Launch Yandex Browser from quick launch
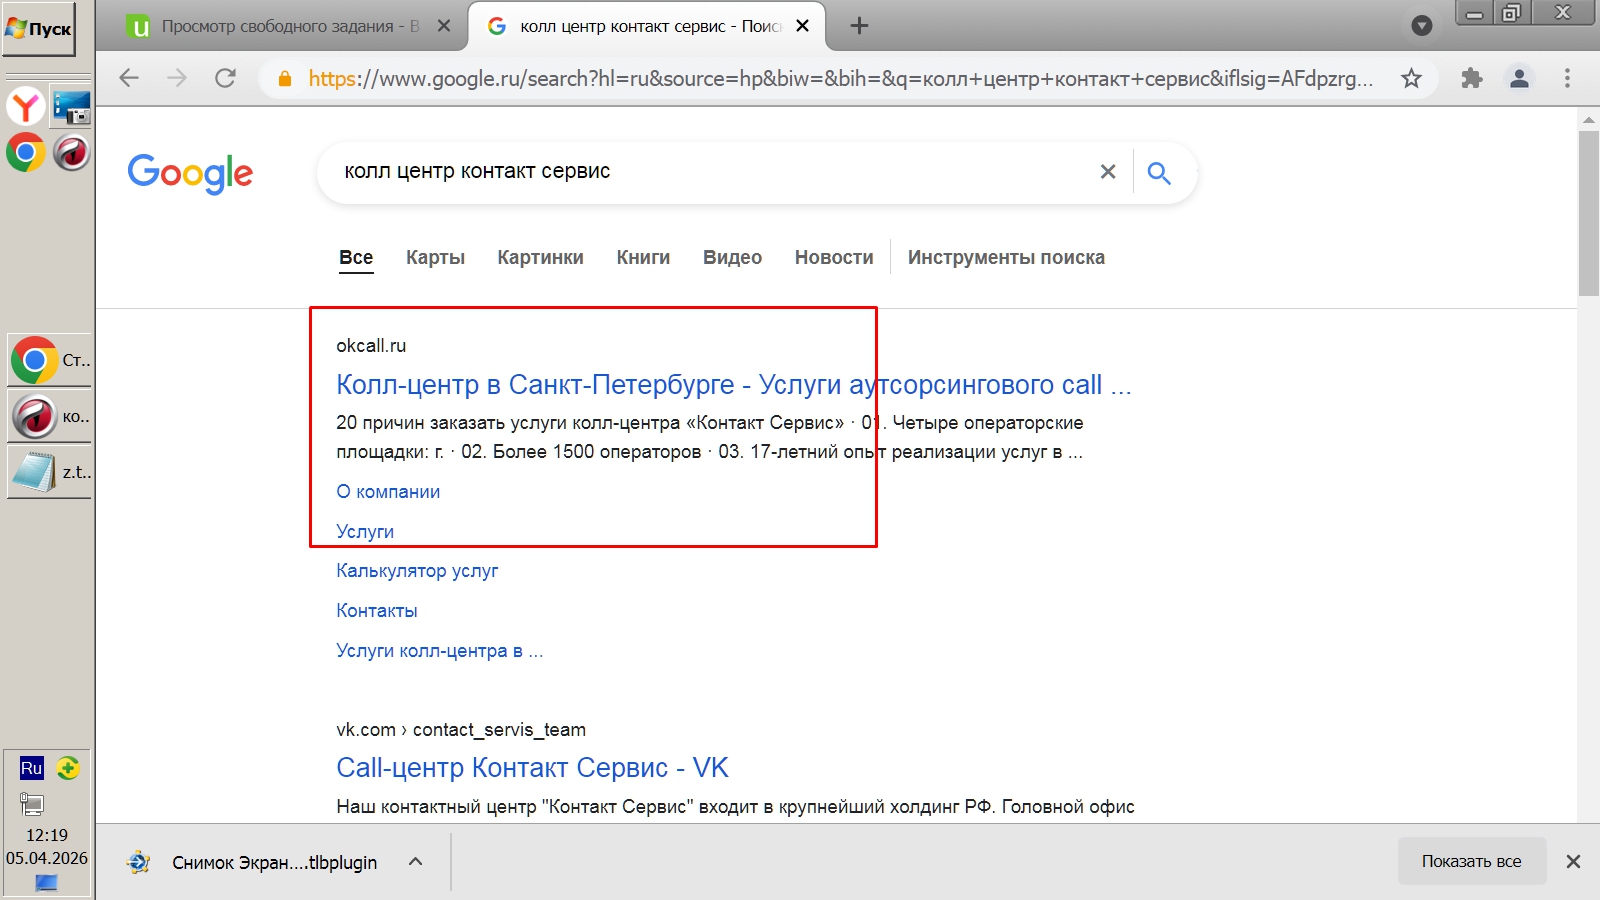The image size is (1600, 900). 26,106
